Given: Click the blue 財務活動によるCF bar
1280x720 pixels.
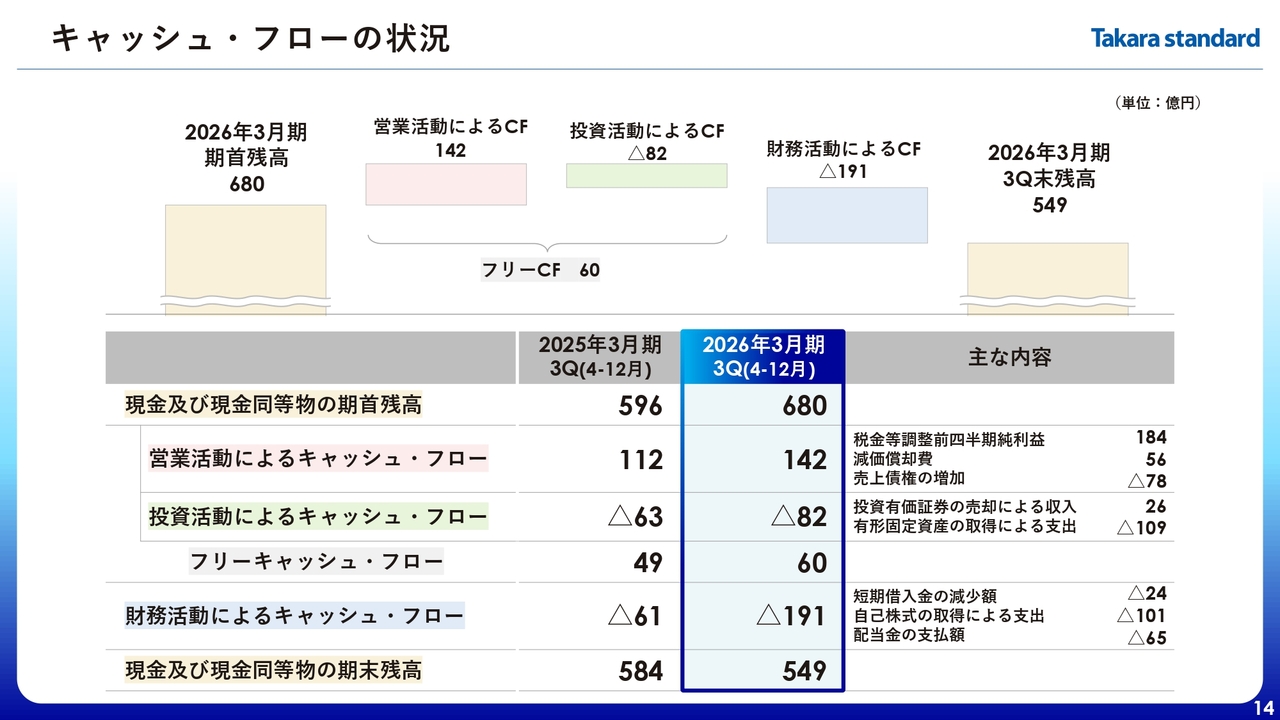Looking at the screenshot, I should click(x=846, y=215).
